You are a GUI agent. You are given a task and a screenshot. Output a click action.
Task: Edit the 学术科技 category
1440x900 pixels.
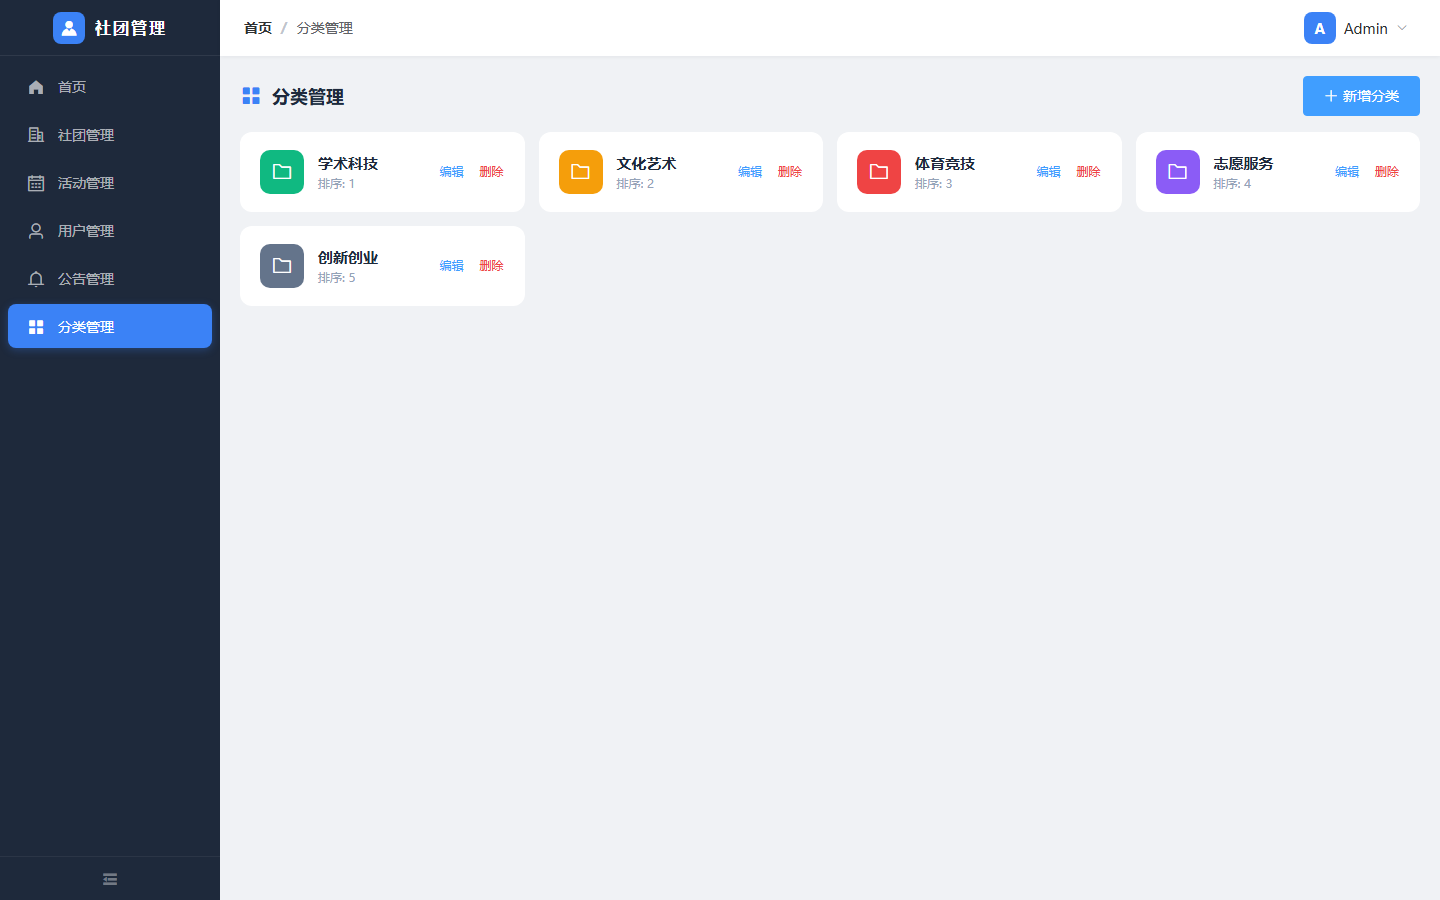click(x=452, y=172)
